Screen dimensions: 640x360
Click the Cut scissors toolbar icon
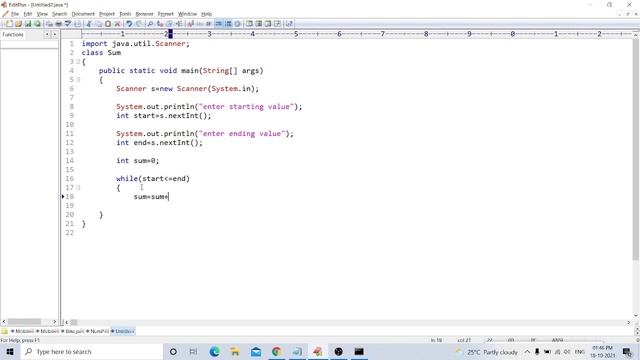(89, 24)
